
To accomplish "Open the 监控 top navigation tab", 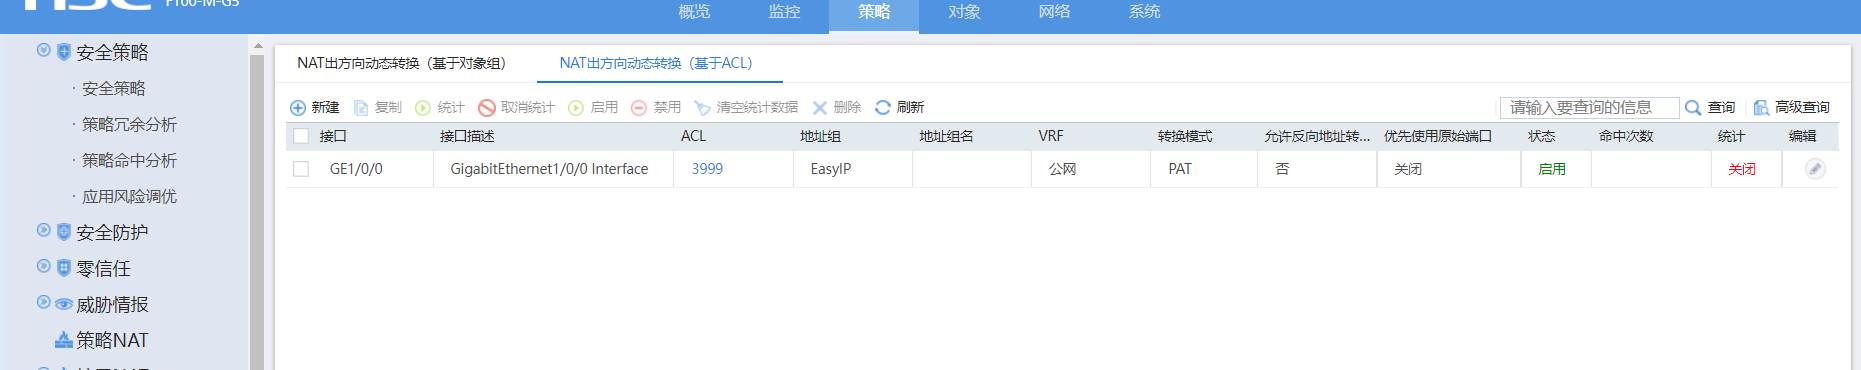I will point(784,12).
